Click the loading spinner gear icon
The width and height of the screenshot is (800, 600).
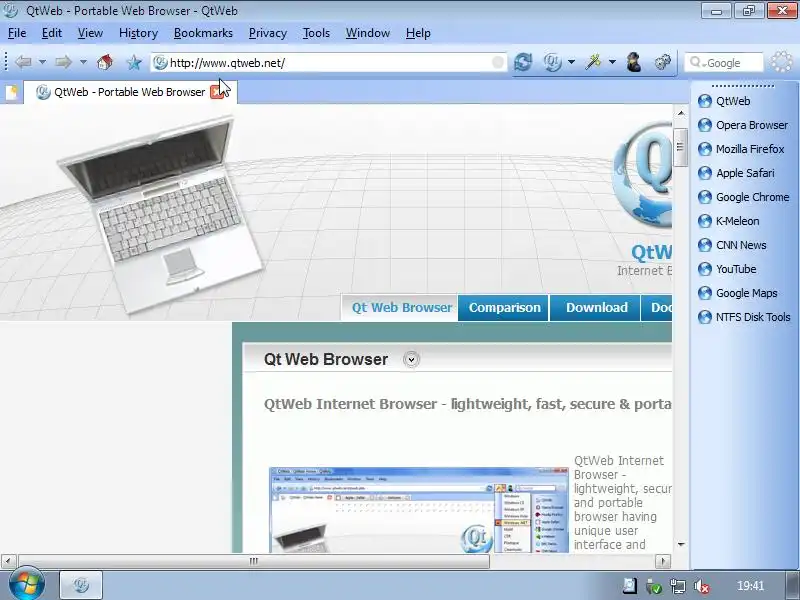click(782, 62)
